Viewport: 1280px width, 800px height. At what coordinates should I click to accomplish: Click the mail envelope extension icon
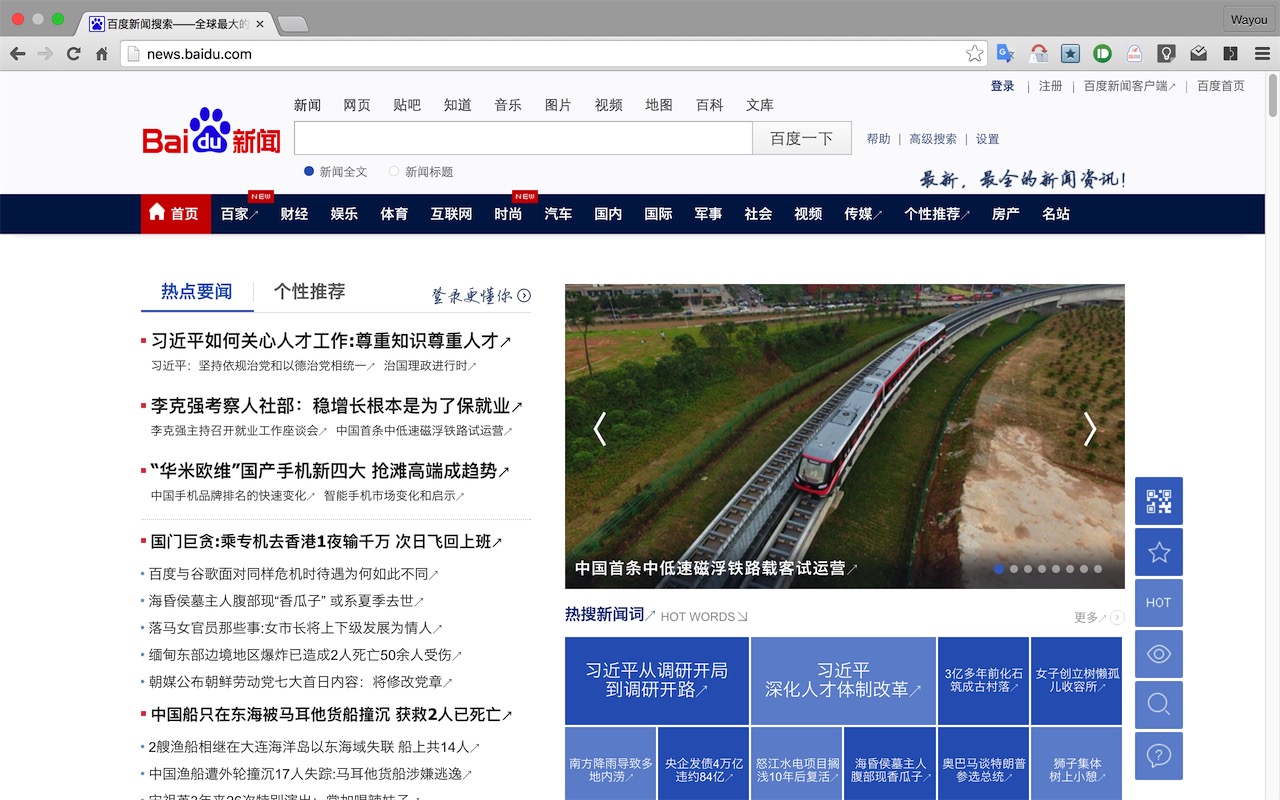pyautogui.click(x=1198, y=54)
